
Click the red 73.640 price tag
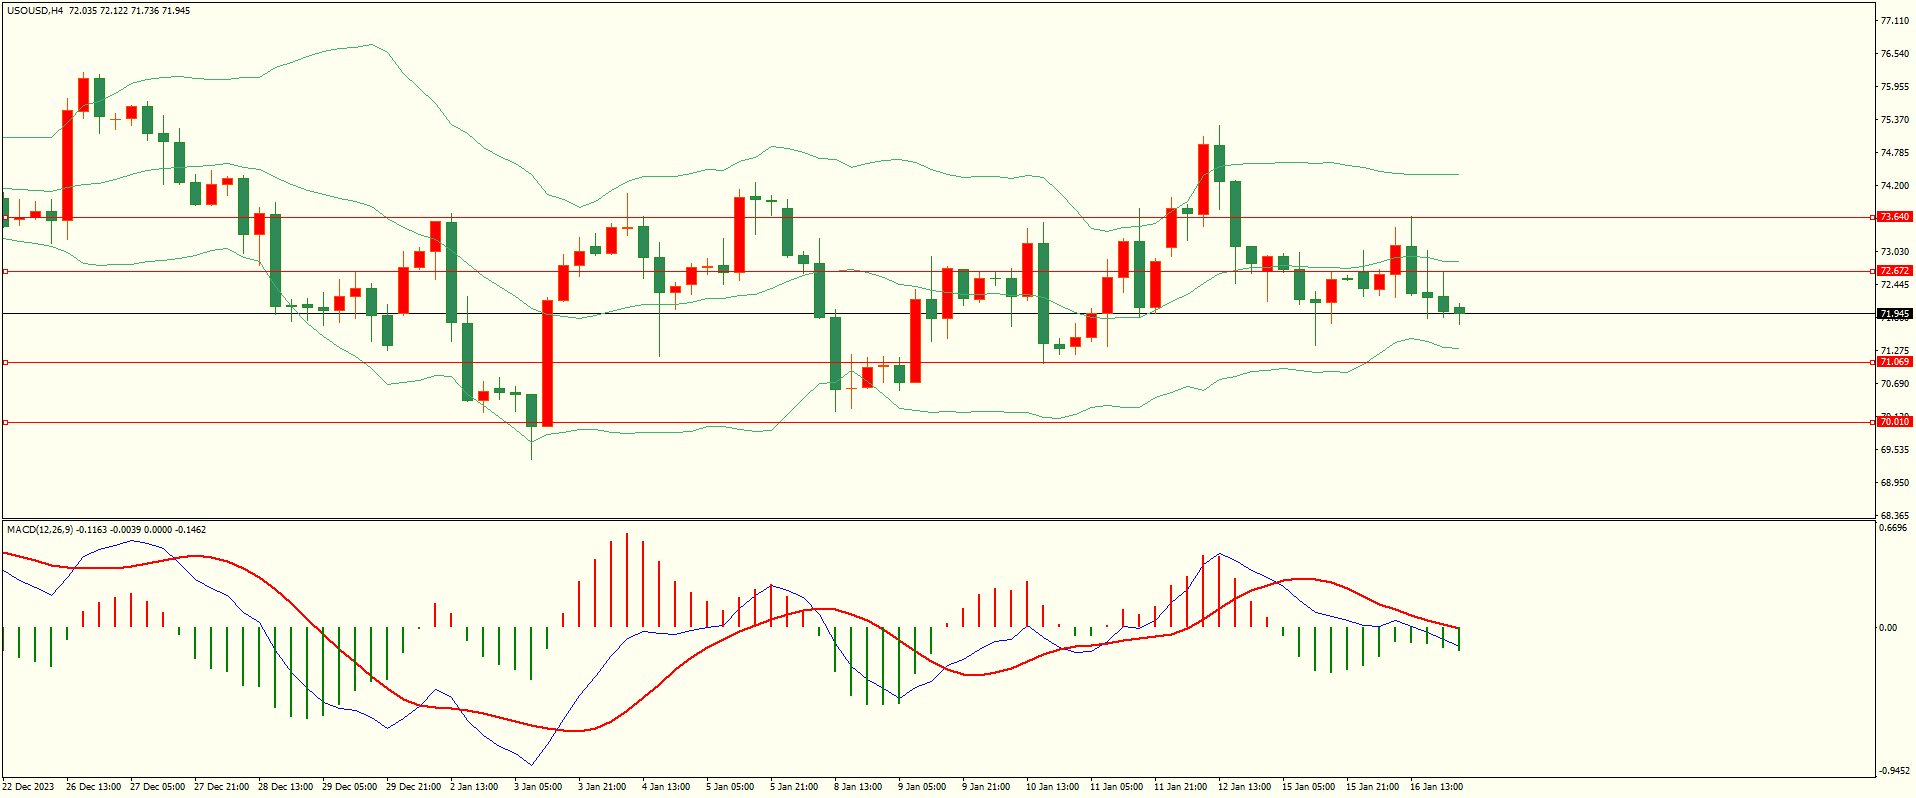[x=1894, y=217]
